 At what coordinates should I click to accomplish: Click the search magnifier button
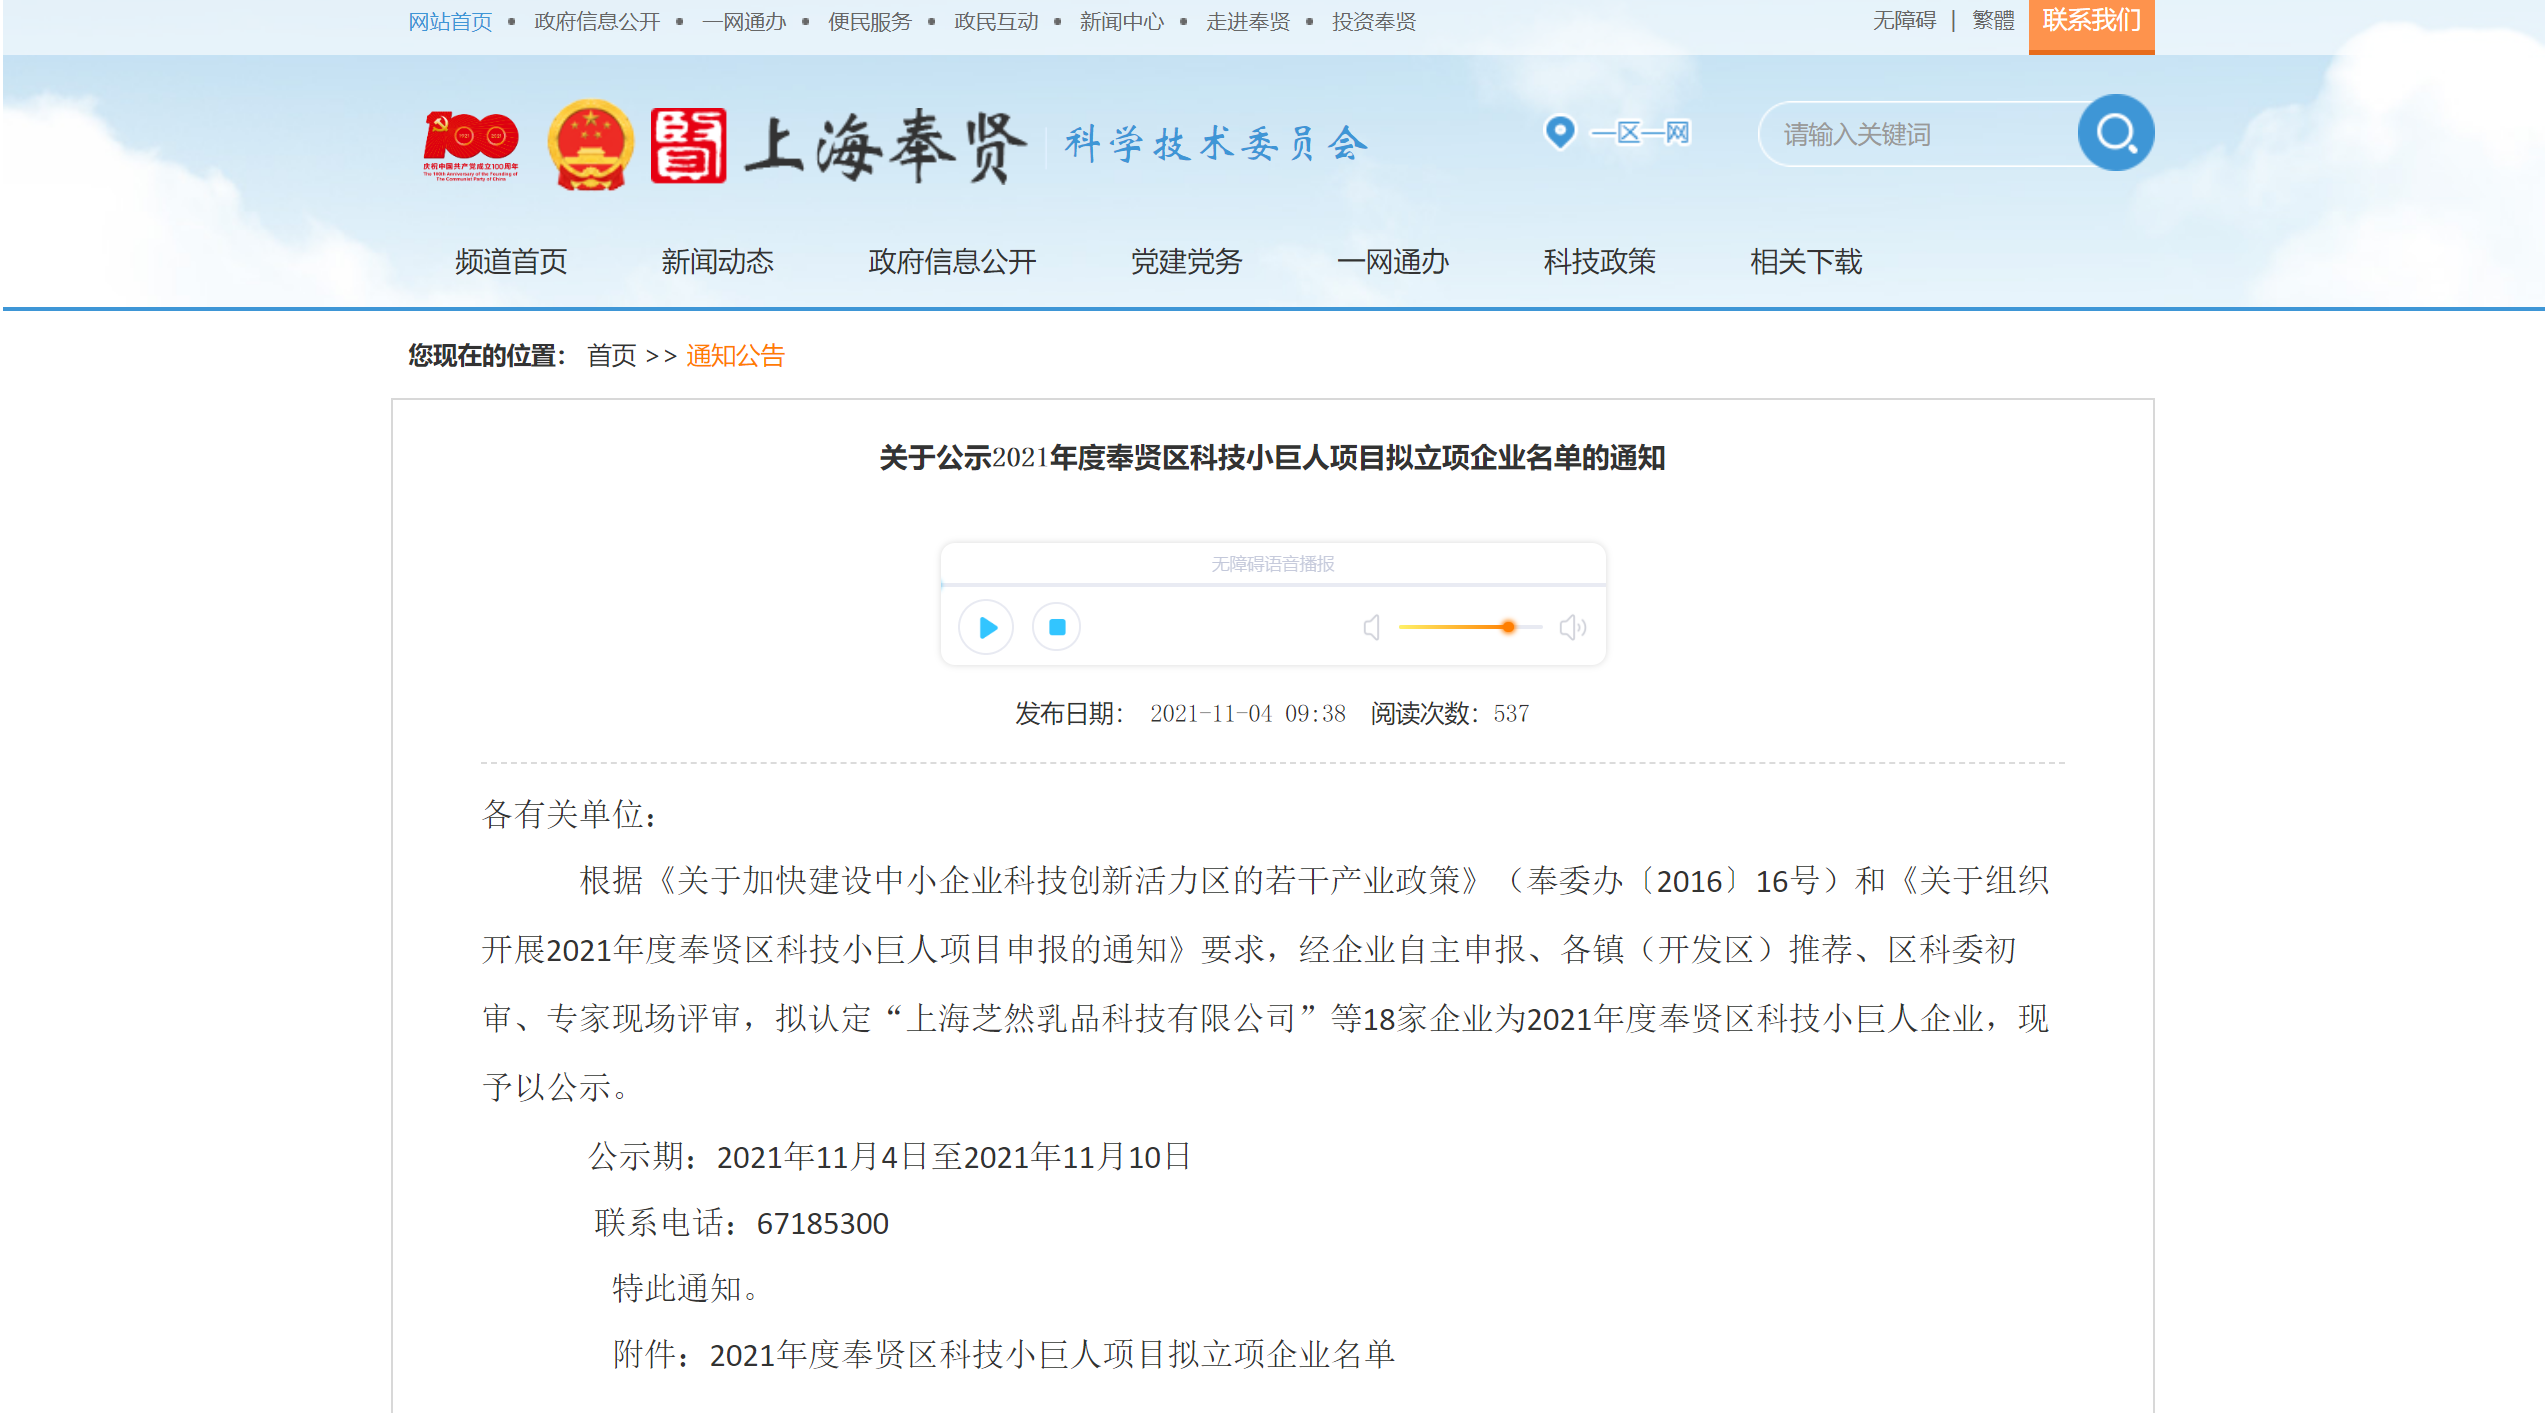pos(2115,133)
